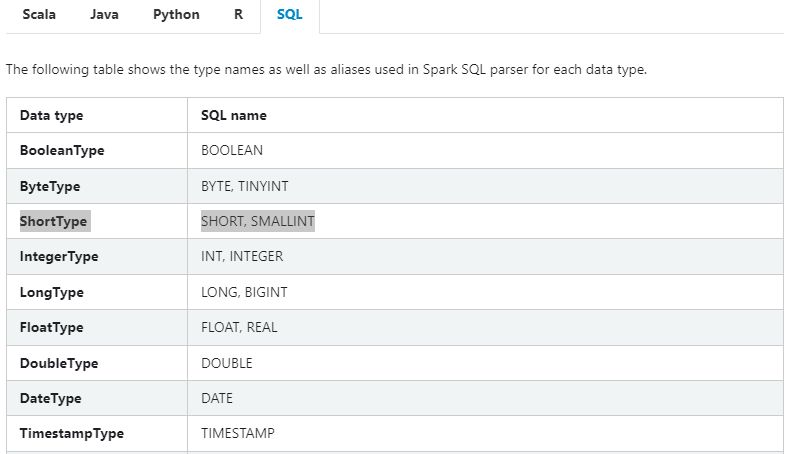Click the DoubleType row label
This screenshot has width=795, height=454.
(58, 363)
